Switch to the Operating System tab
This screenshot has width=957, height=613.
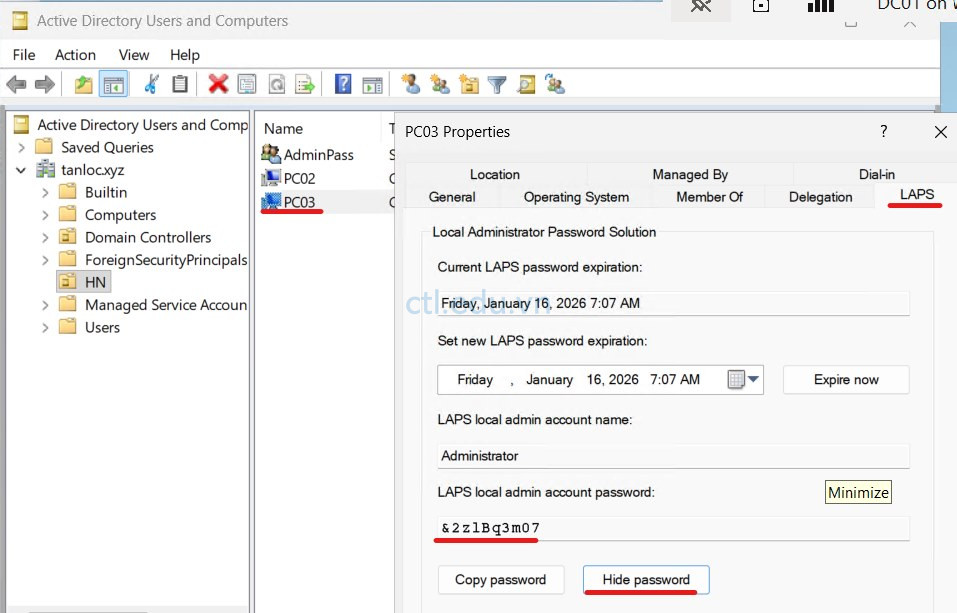click(575, 197)
